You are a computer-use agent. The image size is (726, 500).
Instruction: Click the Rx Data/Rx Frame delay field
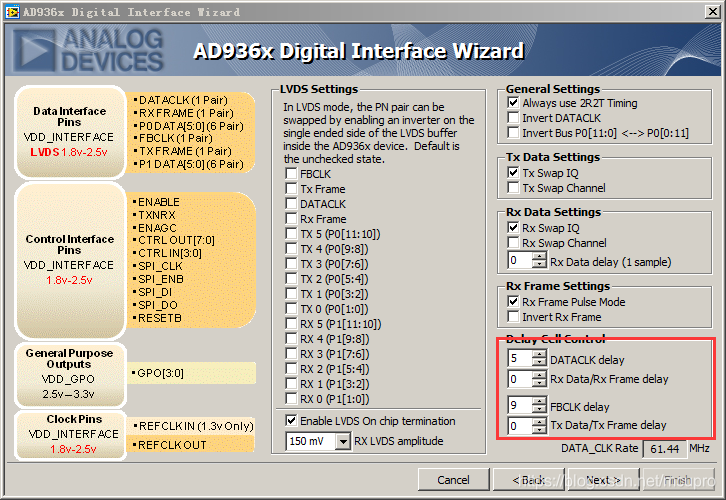pyautogui.click(x=519, y=380)
